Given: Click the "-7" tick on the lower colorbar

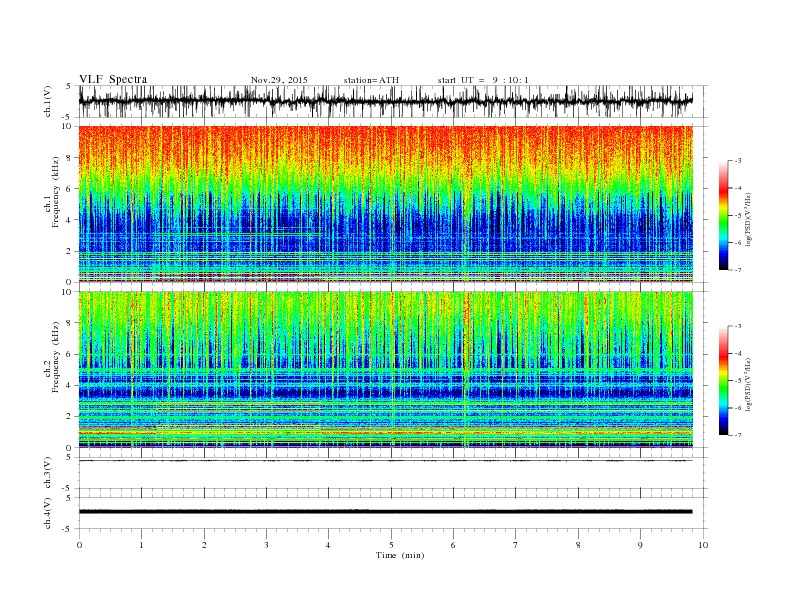Looking at the screenshot, I should [738, 435].
